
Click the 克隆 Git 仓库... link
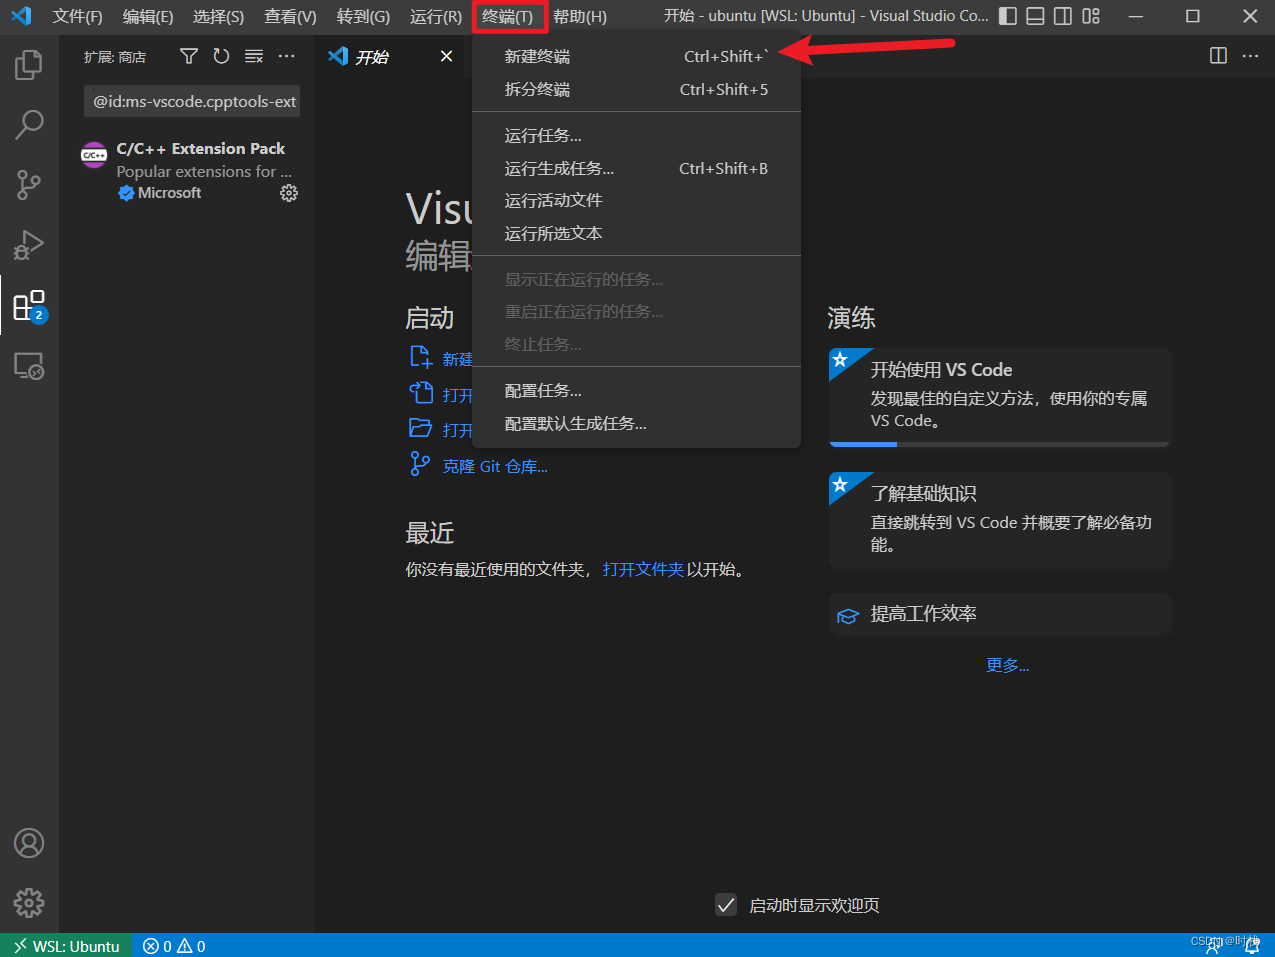pyautogui.click(x=495, y=466)
